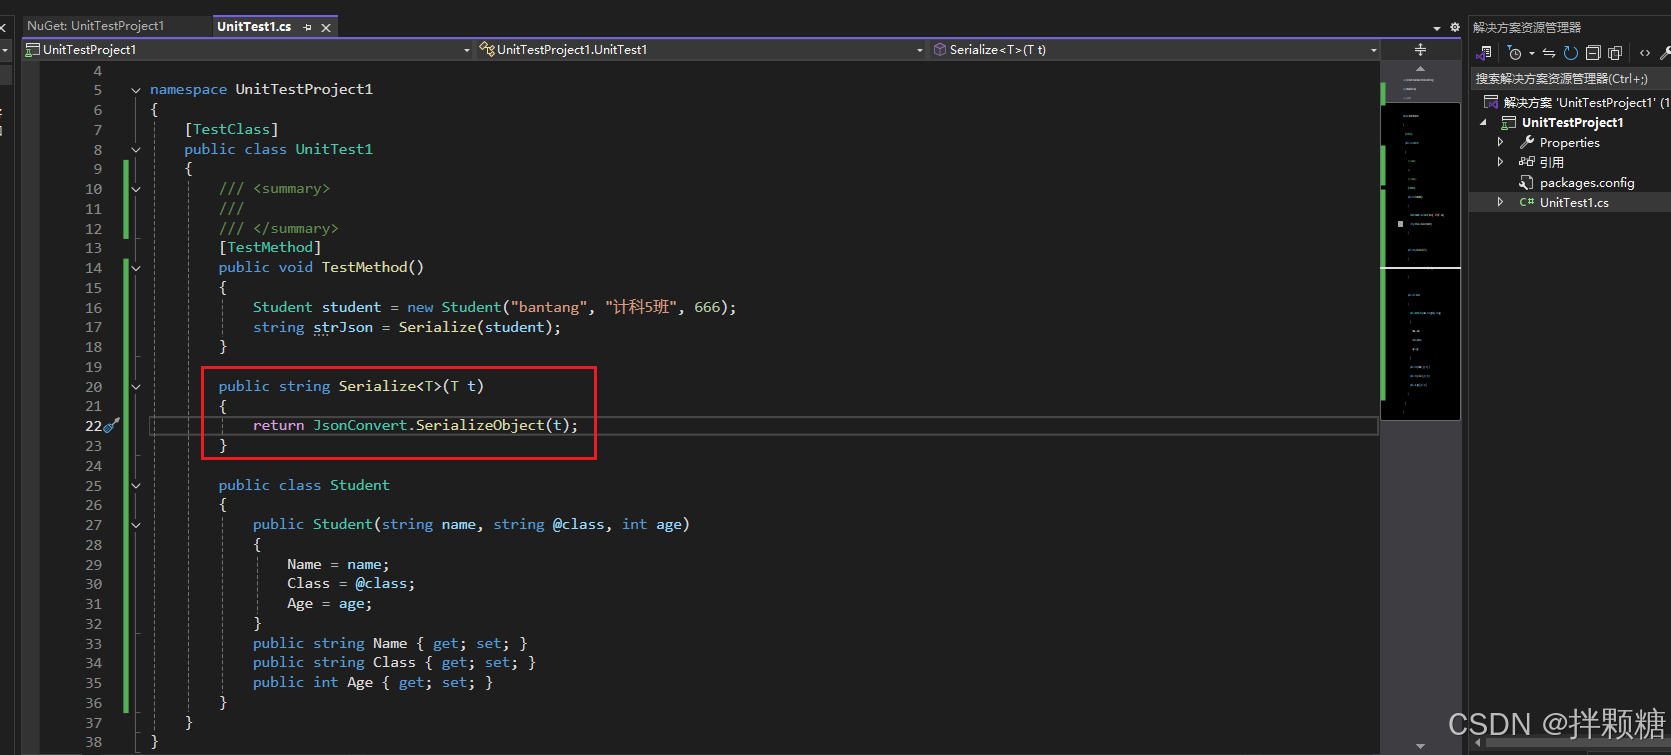
Task: Open the UnitTestProject1.UnitTest1 type dropdown
Action: (x=700, y=49)
